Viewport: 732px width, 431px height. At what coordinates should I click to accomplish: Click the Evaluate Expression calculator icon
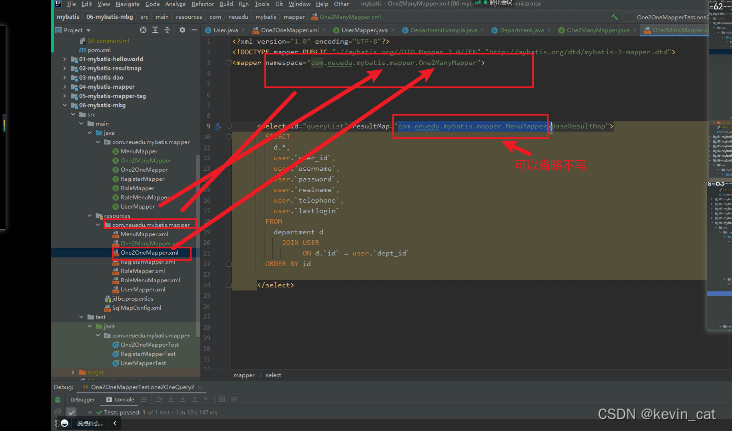(222, 399)
